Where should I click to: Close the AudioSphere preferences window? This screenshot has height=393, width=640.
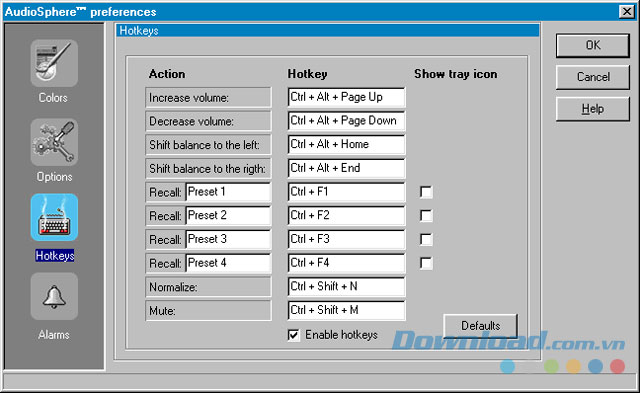pos(626,11)
